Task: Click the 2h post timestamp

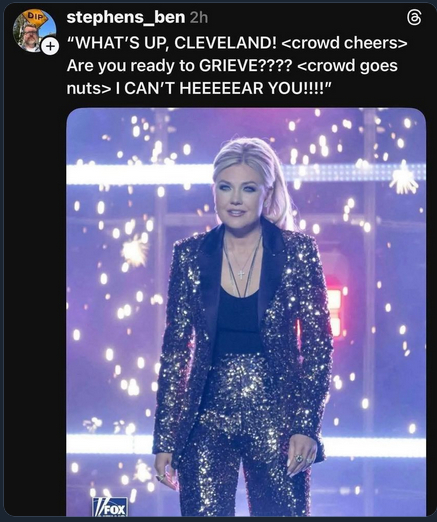Action: [198, 18]
